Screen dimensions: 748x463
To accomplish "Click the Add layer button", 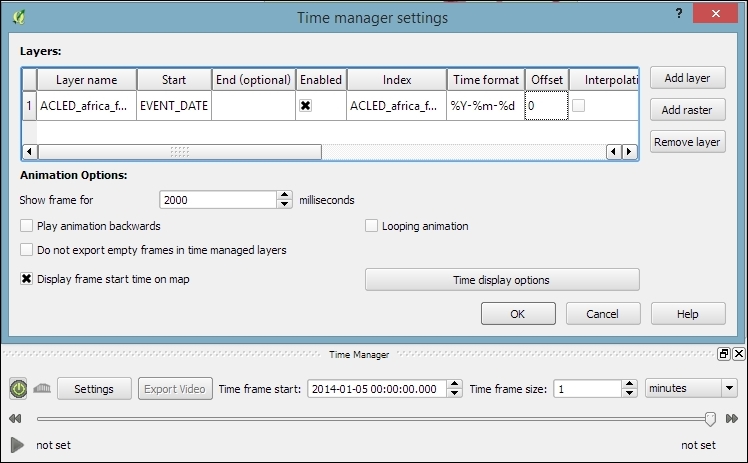I will [x=687, y=78].
